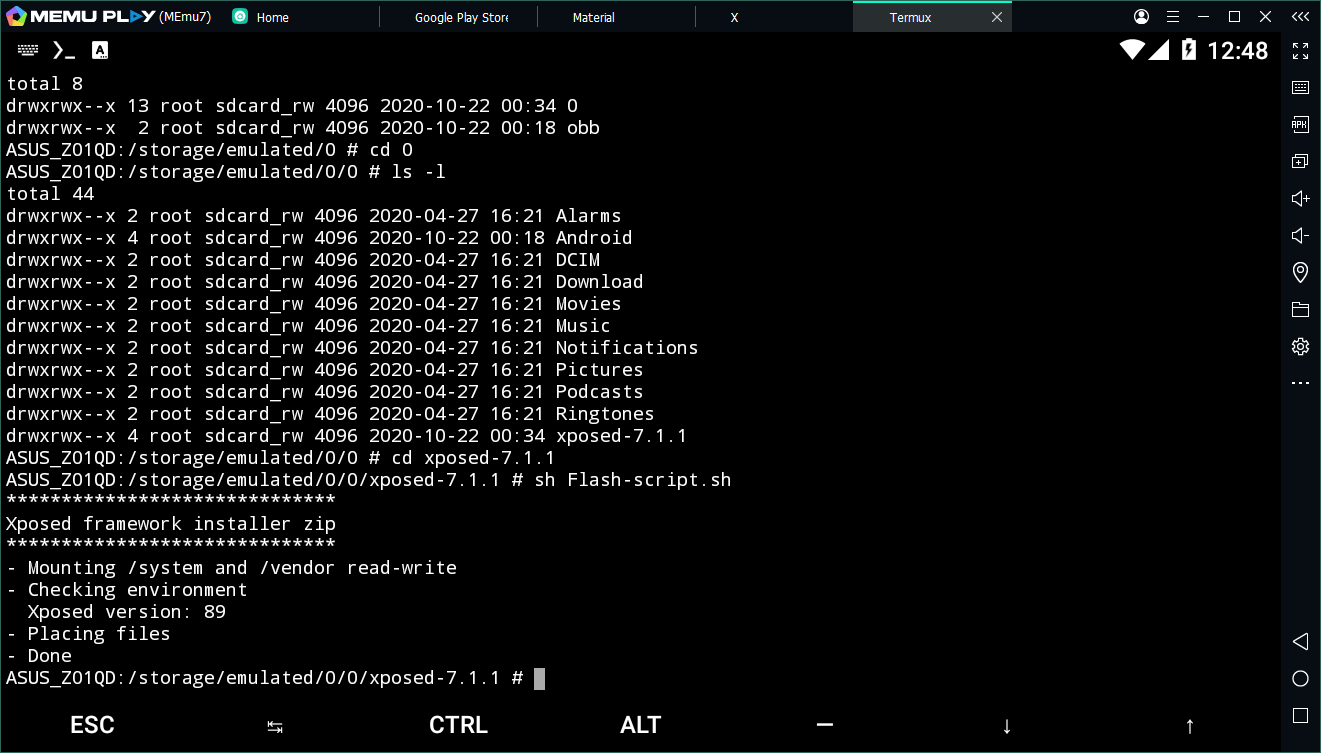This screenshot has width=1321, height=753.
Task: Click the 'Music' directory name
Action: coord(583,326)
